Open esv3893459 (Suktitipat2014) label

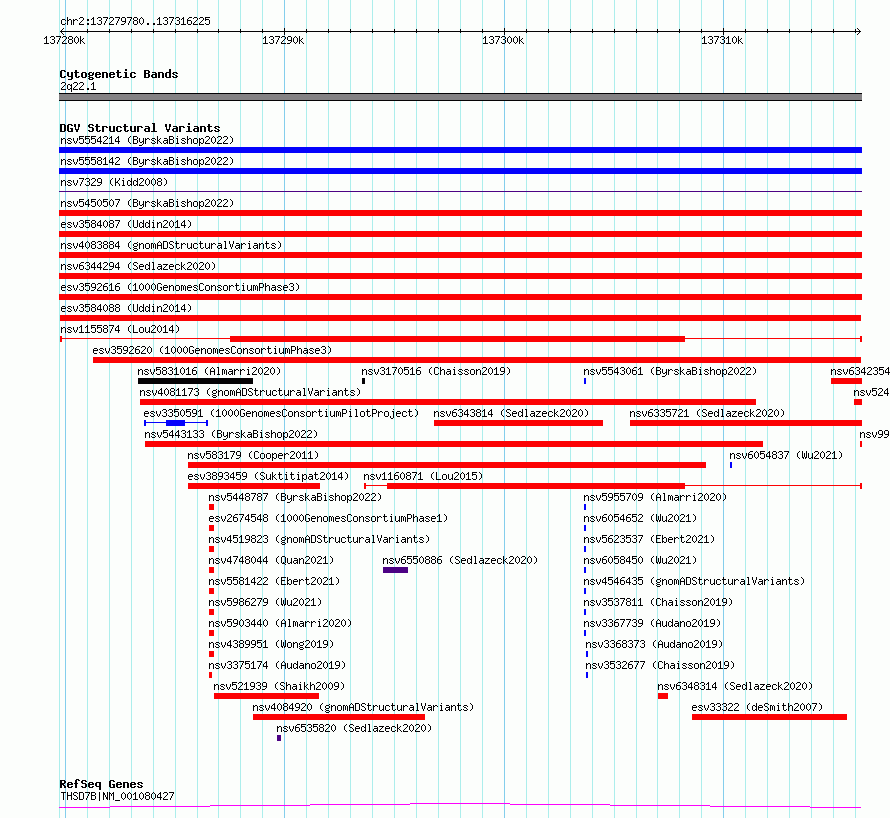coord(268,476)
